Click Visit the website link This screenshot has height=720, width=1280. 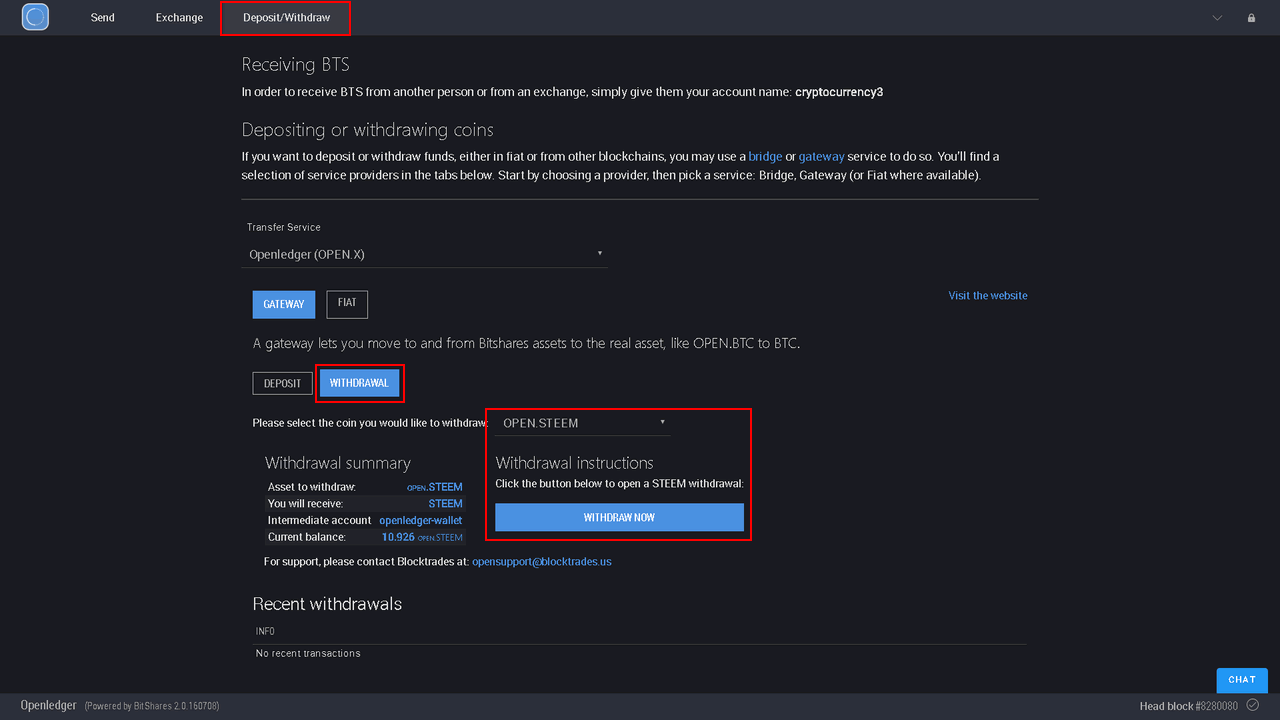click(x=988, y=296)
